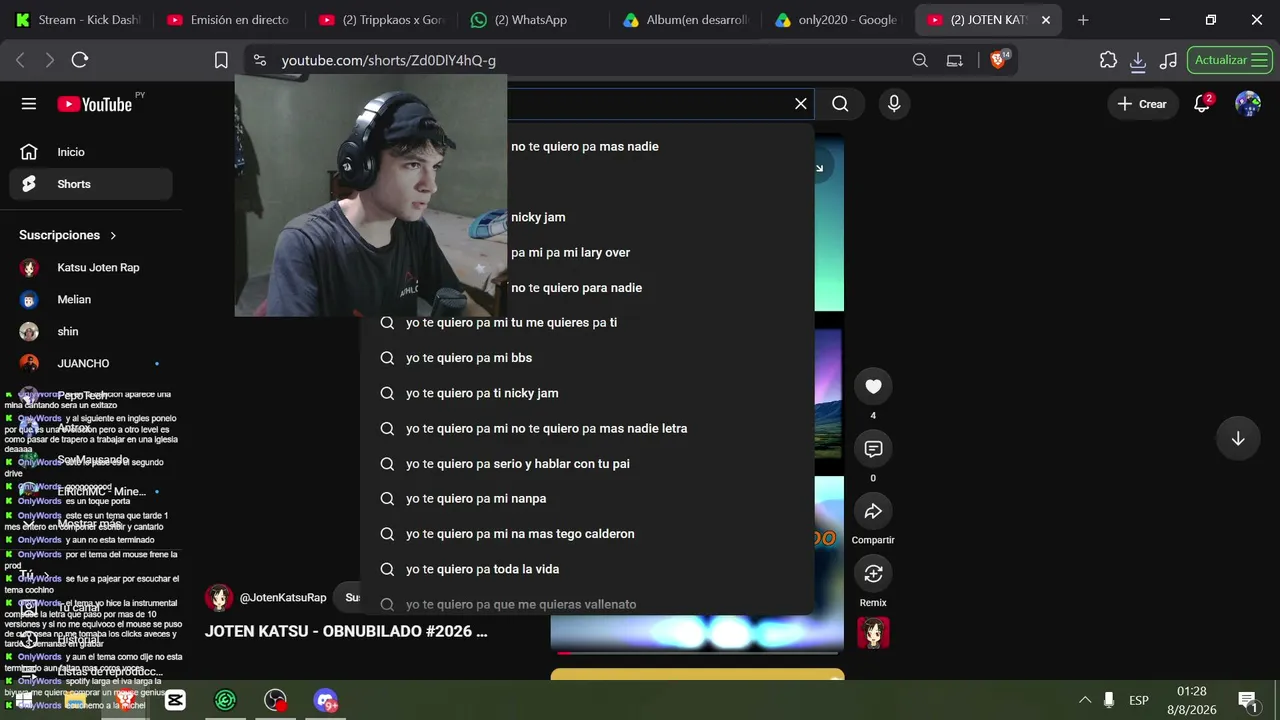
Task: Click the JOTEN KATSU - OBNUBILADO video title
Action: (346, 631)
